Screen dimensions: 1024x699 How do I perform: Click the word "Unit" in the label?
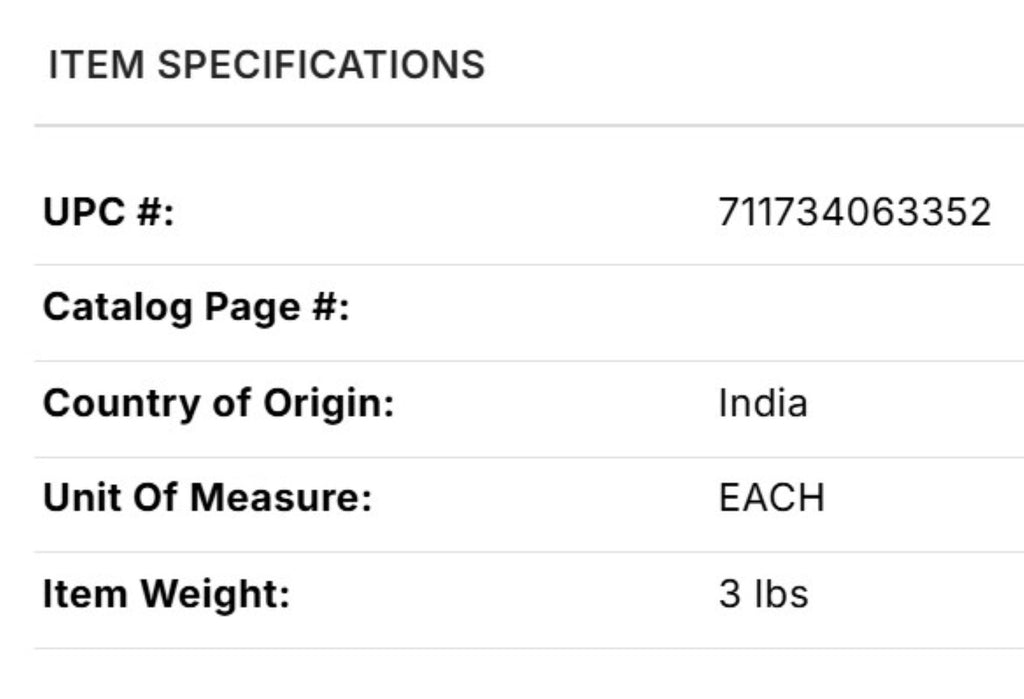tap(76, 497)
